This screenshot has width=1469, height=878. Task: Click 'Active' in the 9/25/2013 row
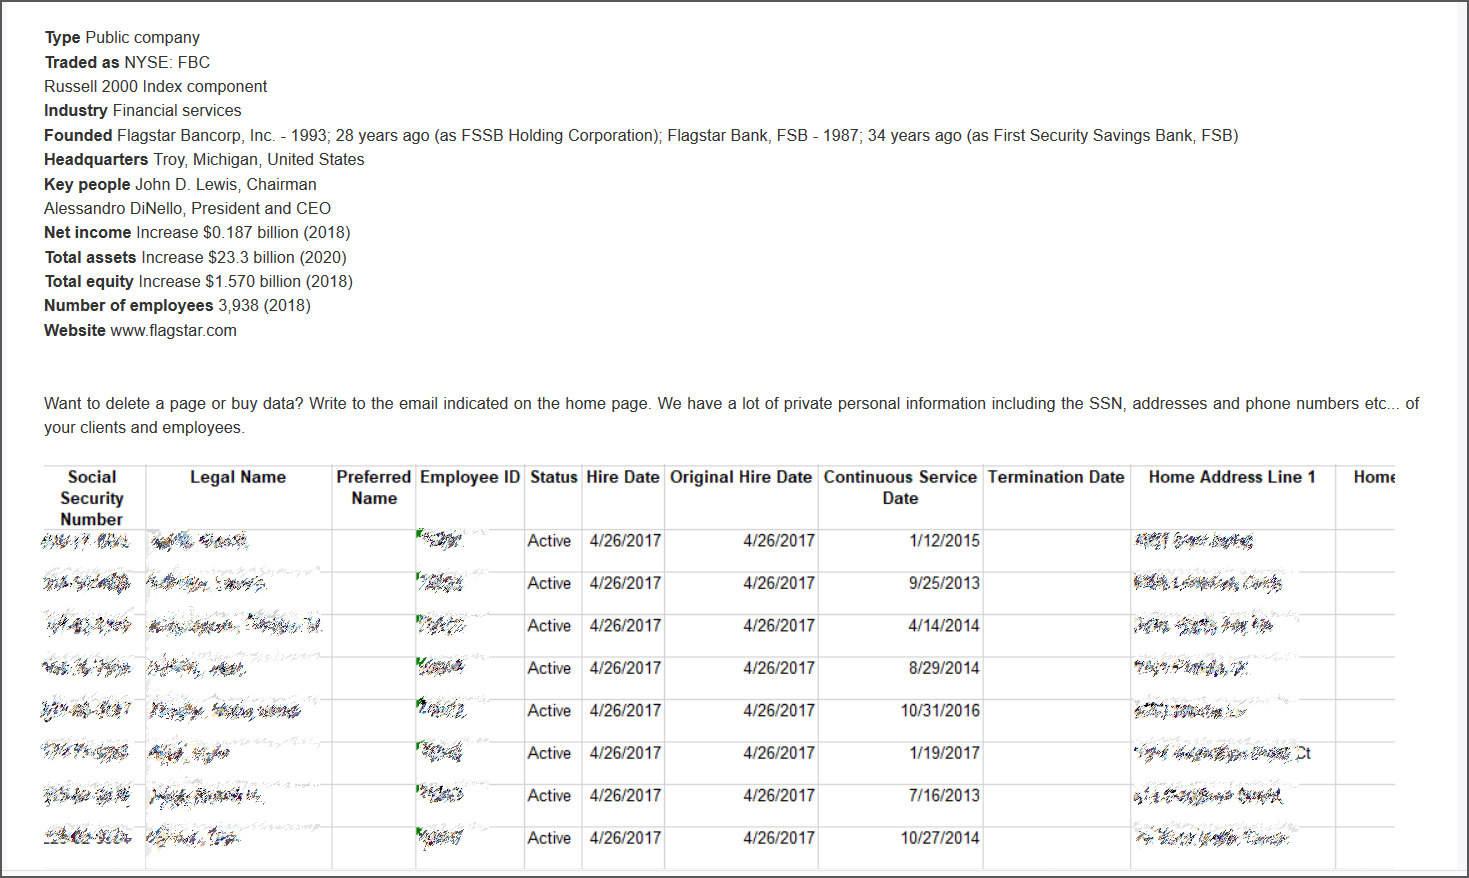click(x=549, y=583)
